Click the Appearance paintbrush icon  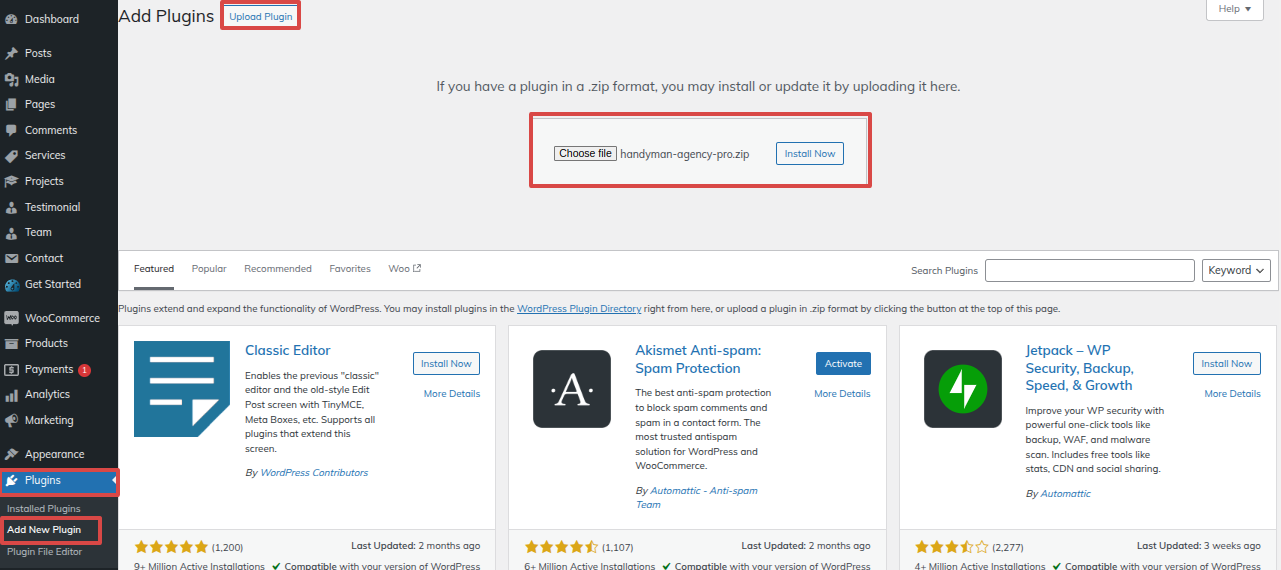tap(11, 454)
